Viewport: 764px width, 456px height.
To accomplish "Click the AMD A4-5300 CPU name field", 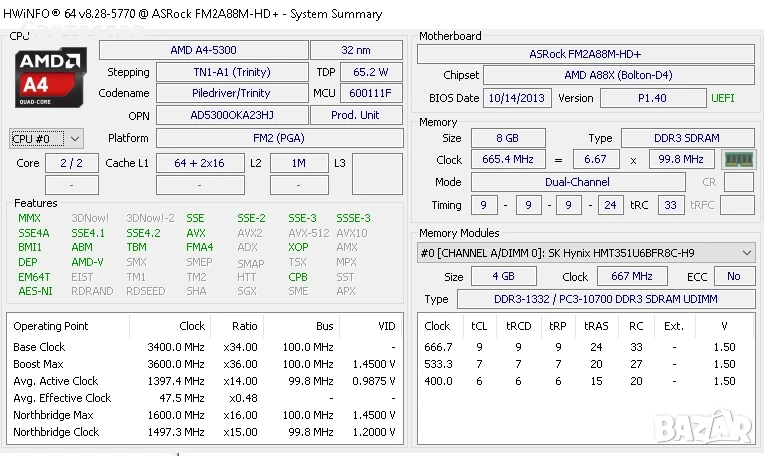I will [203, 50].
